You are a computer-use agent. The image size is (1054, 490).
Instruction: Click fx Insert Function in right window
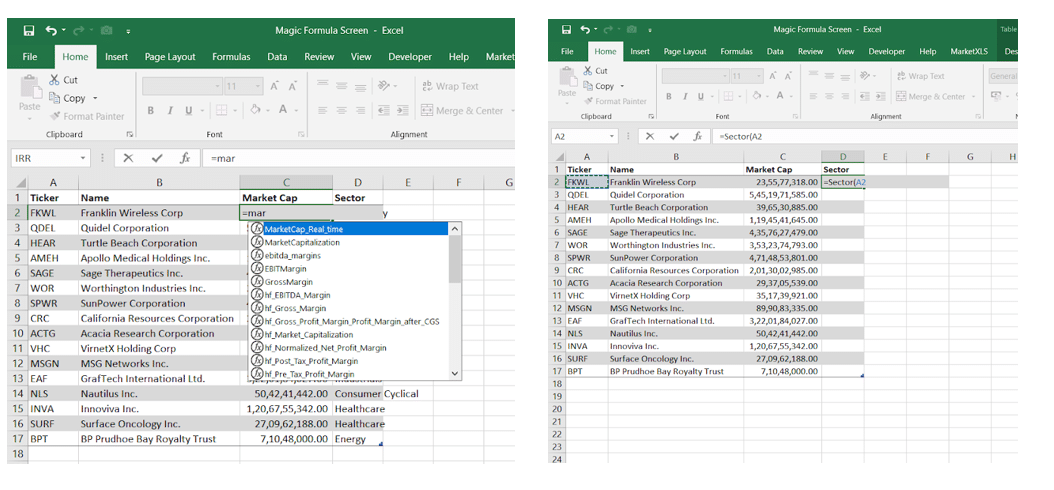(698, 136)
